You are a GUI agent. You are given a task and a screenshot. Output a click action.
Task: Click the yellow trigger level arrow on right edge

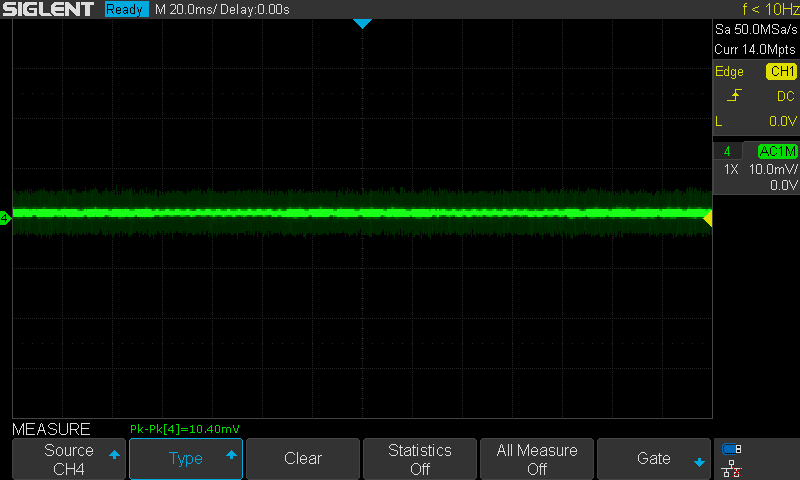(708, 217)
